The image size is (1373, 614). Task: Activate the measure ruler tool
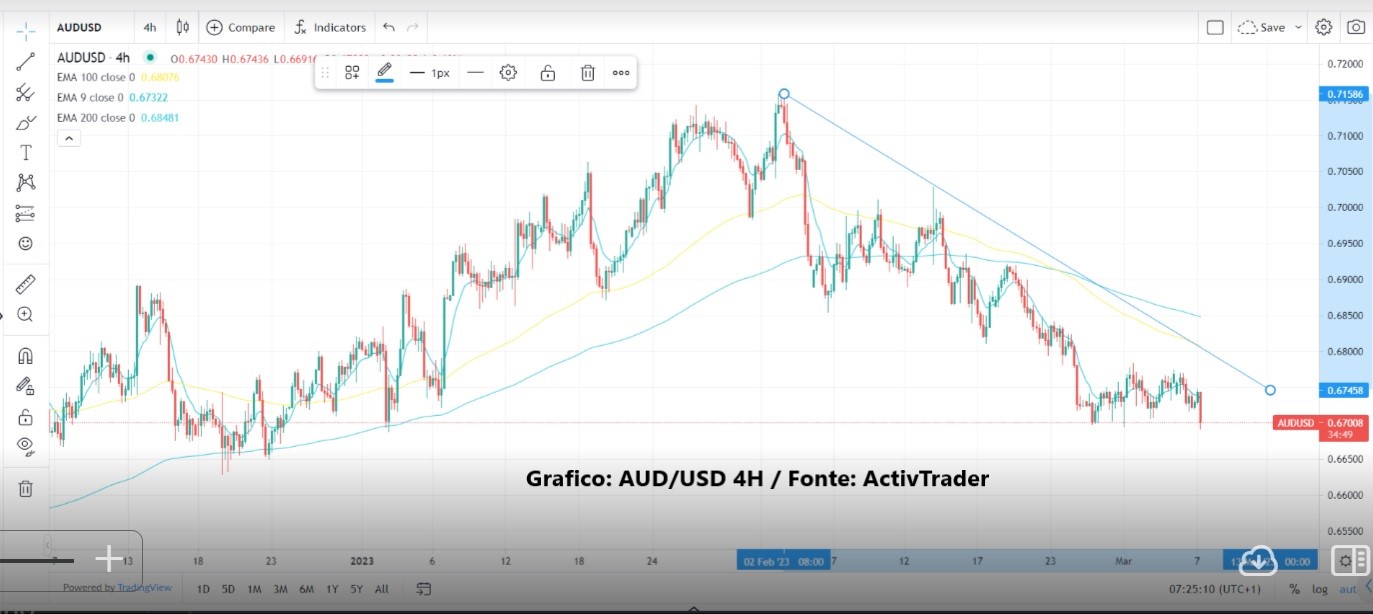pos(25,283)
